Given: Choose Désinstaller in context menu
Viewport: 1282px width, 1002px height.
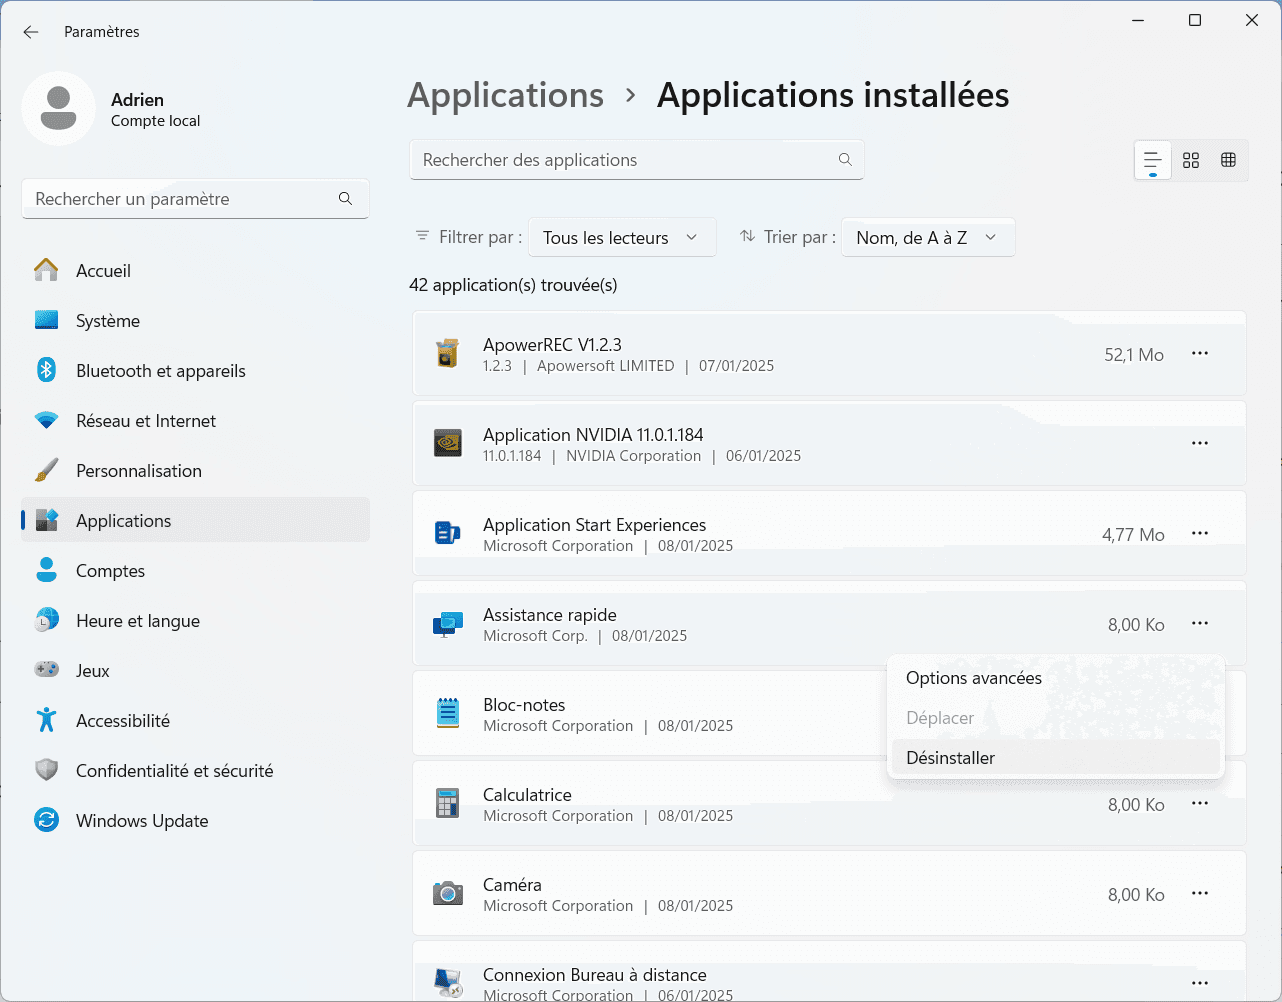Looking at the screenshot, I should point(1055,758).
